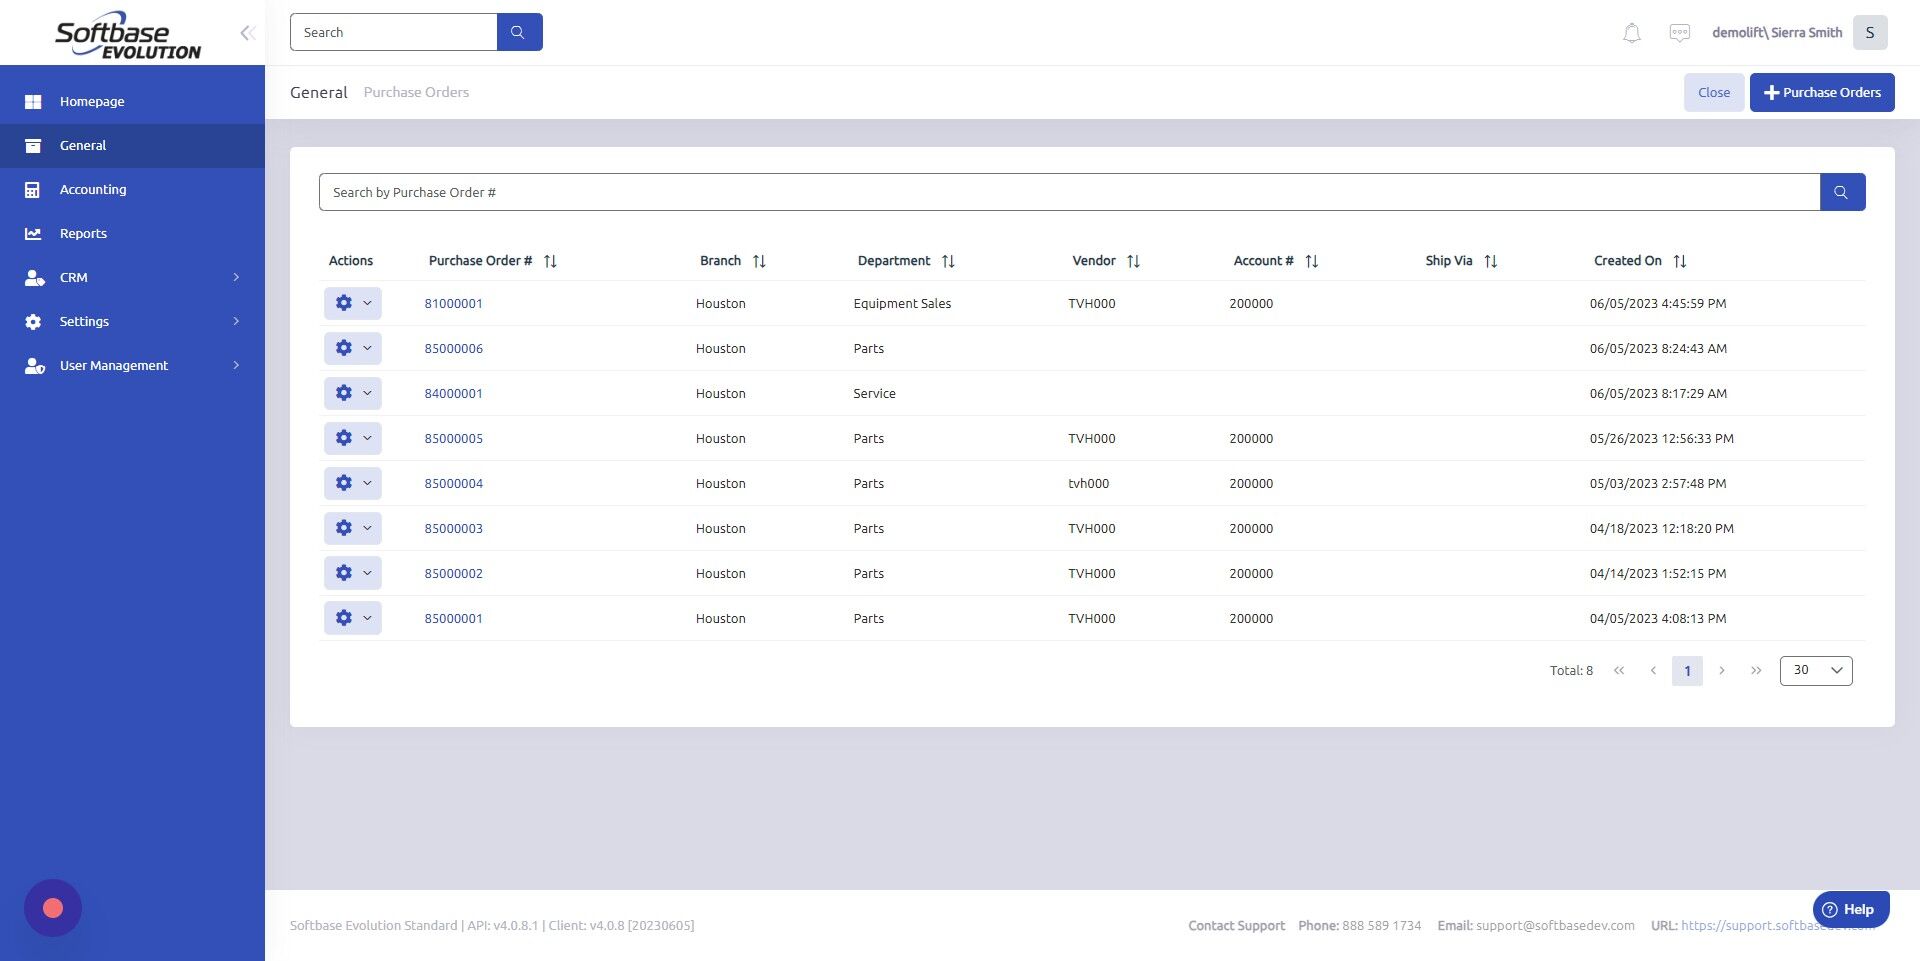Open the chat/messages icon near the profile
1920x961 pixels.
tap(1681, 32)
